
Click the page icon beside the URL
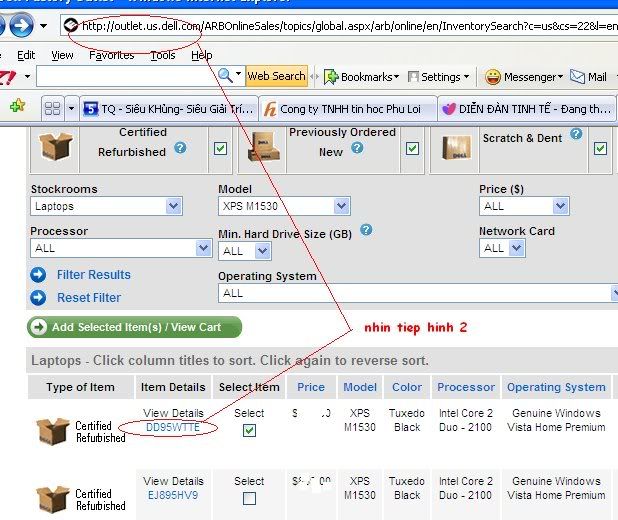(71, 26)
